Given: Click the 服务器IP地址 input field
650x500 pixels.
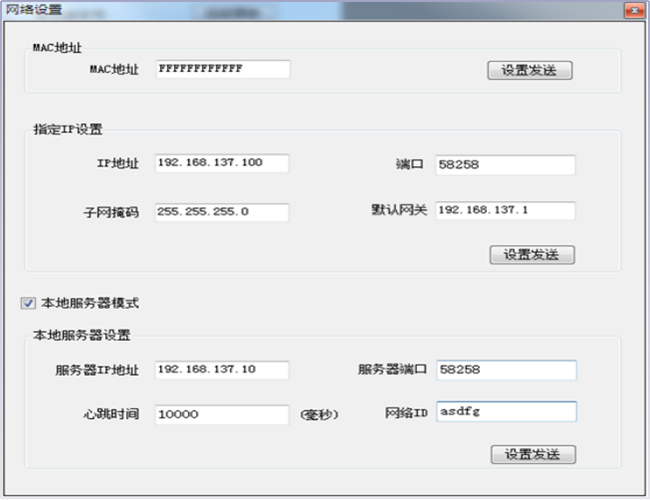Looking at the screenshot, I should tap(222, 370).
